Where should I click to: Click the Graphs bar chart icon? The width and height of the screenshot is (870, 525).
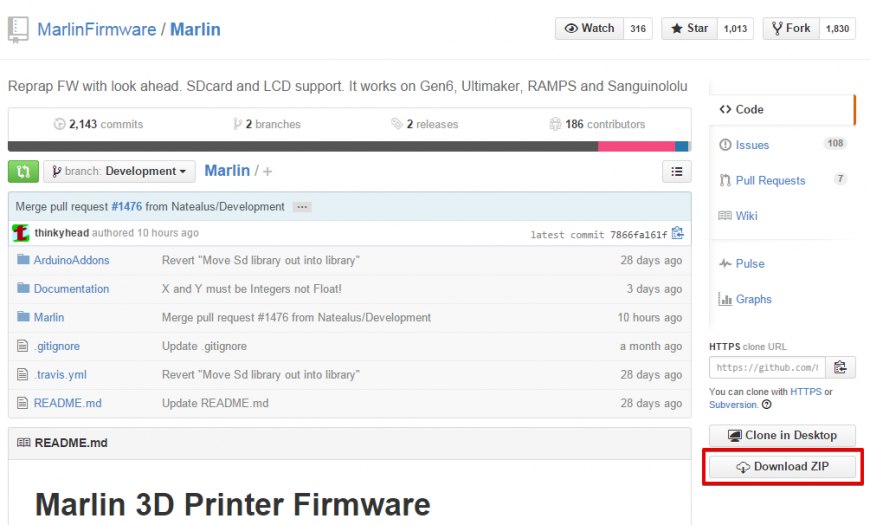(725, 299)
